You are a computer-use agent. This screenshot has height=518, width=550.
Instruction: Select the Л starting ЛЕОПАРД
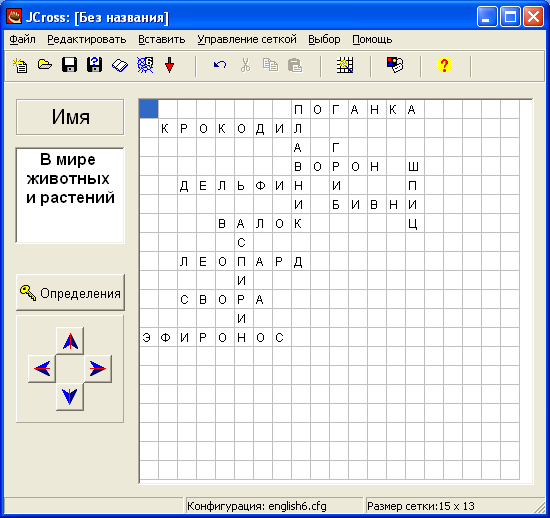[x=187, y=261]
